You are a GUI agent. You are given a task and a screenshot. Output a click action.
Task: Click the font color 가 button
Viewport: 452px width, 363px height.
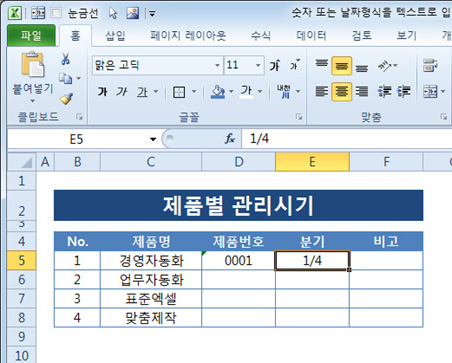247,91
